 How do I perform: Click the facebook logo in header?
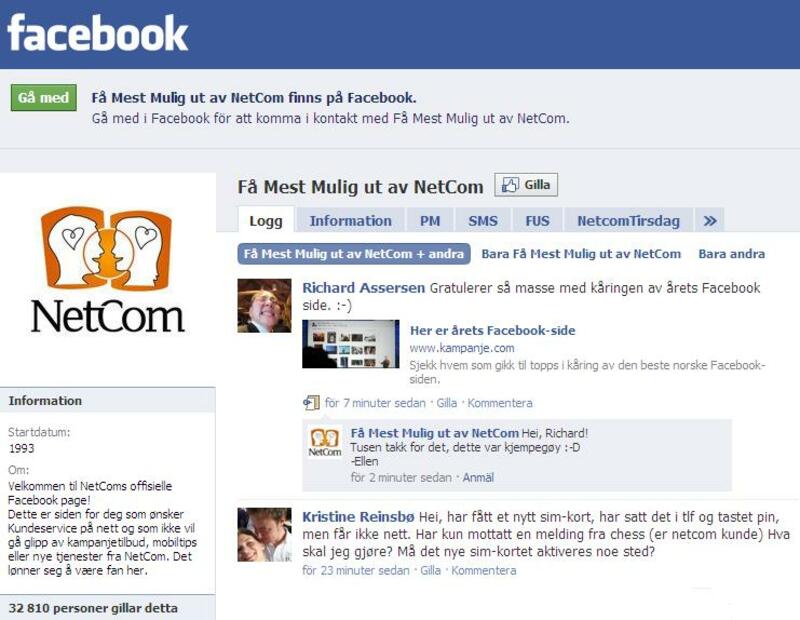point(98,33)
